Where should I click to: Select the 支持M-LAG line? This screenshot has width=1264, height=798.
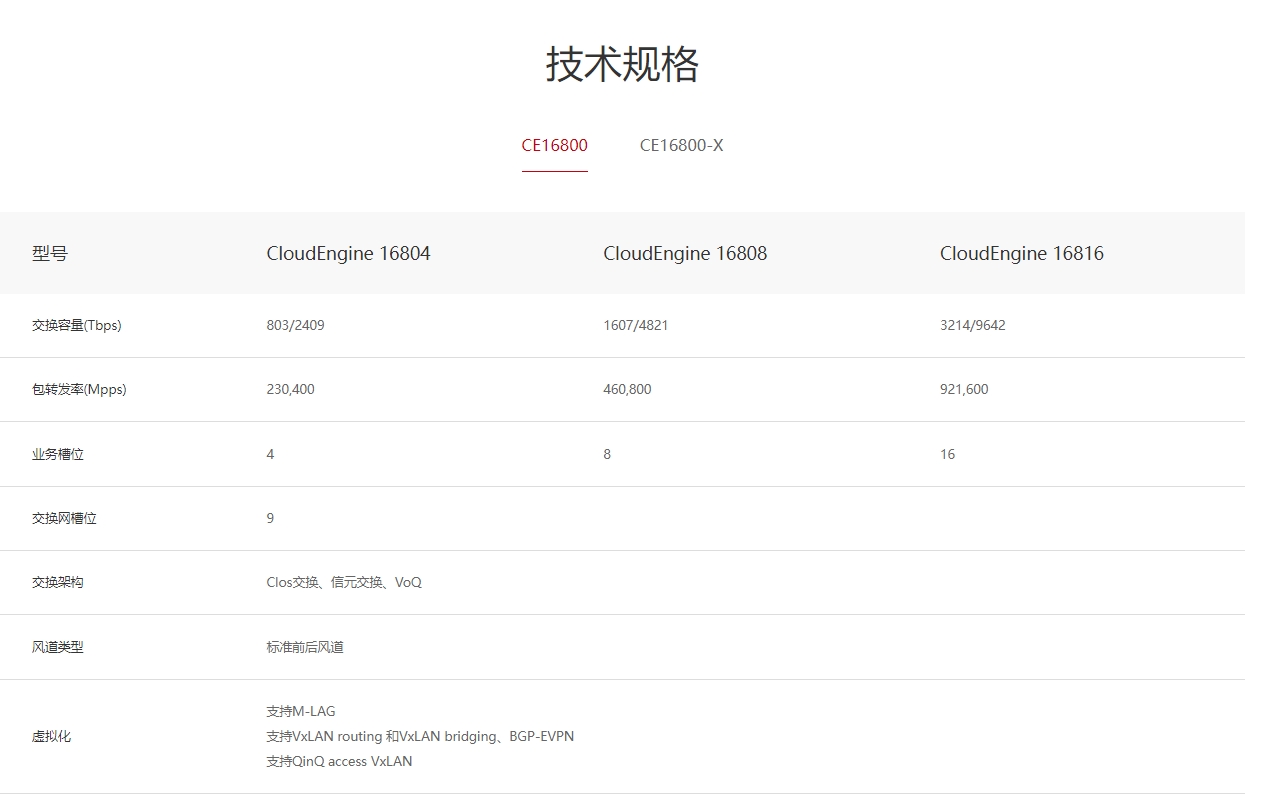(301, 712)
